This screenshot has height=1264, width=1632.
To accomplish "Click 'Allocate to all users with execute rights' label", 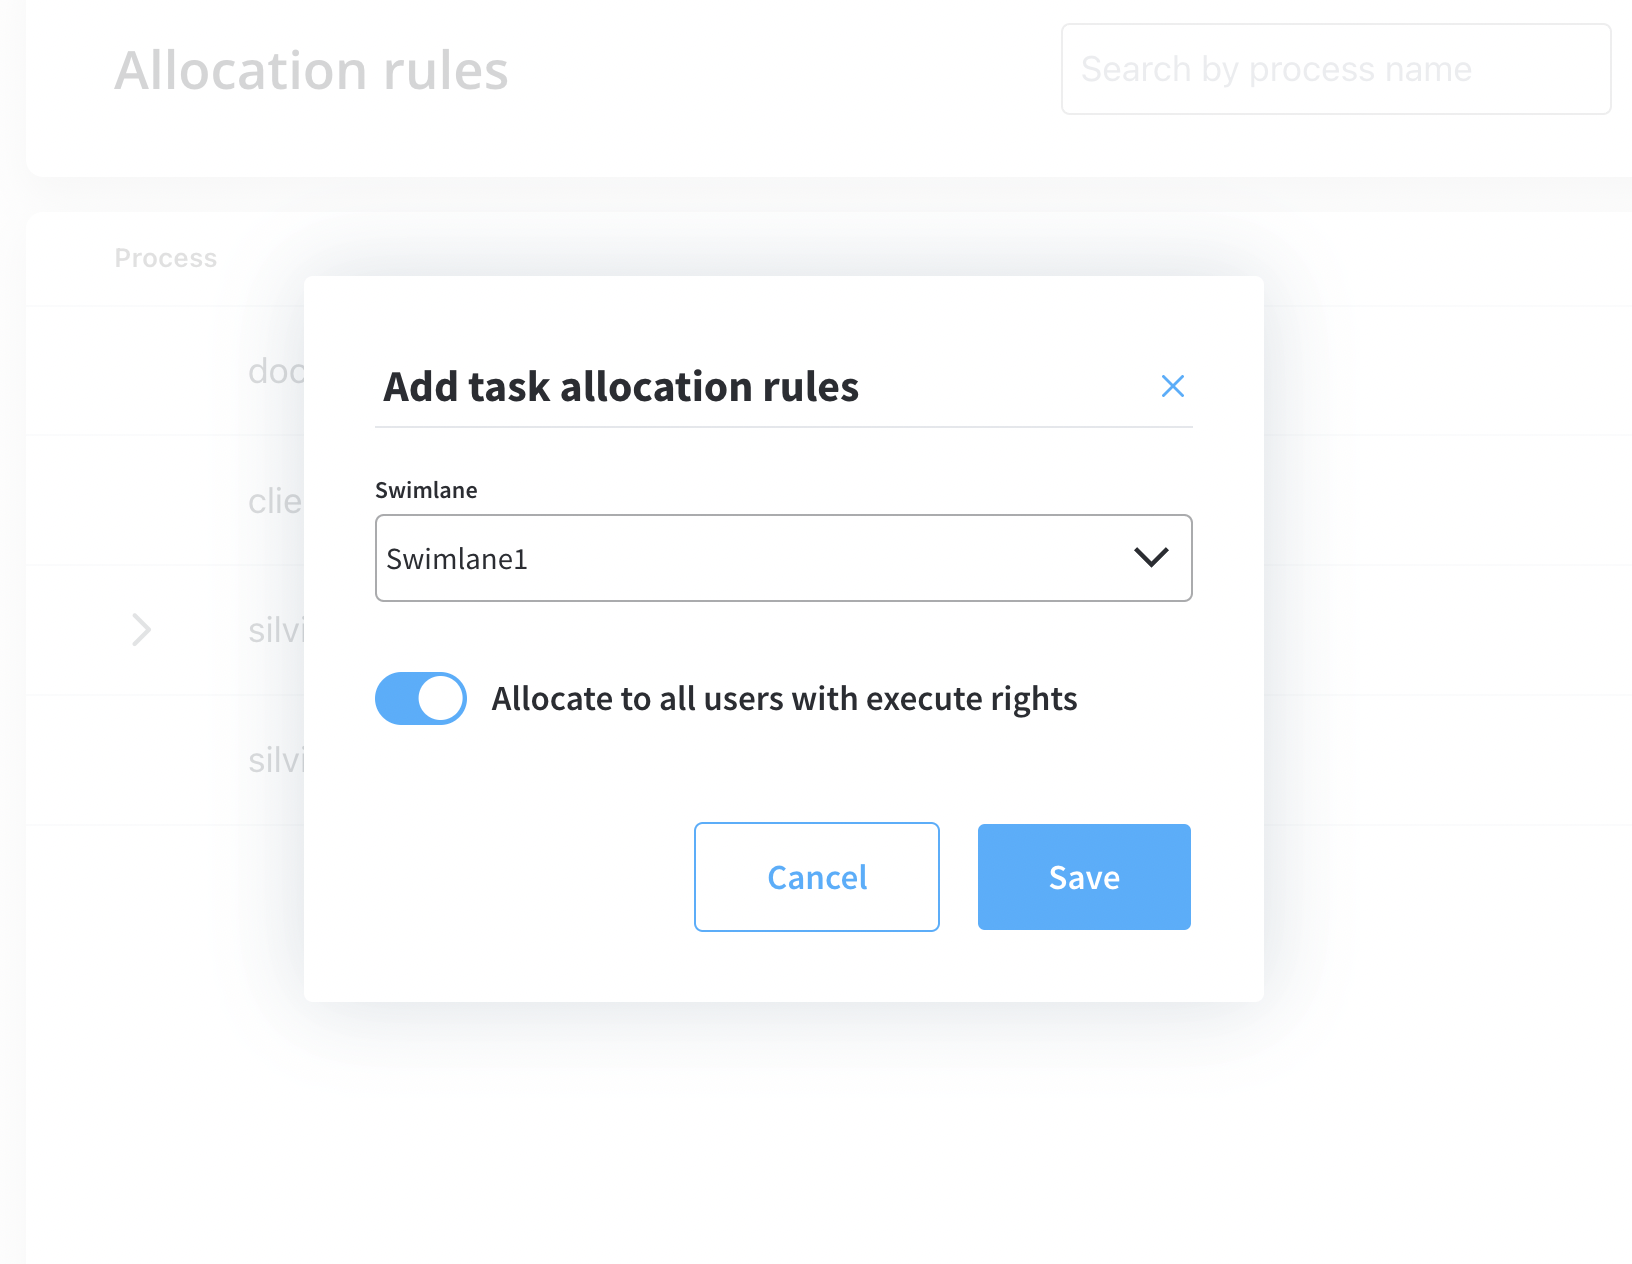I will pyautogui.click(x=784, y=698).
